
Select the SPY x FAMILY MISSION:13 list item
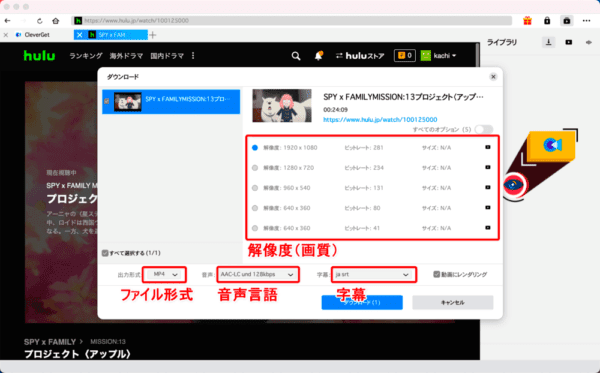(171, 101)
